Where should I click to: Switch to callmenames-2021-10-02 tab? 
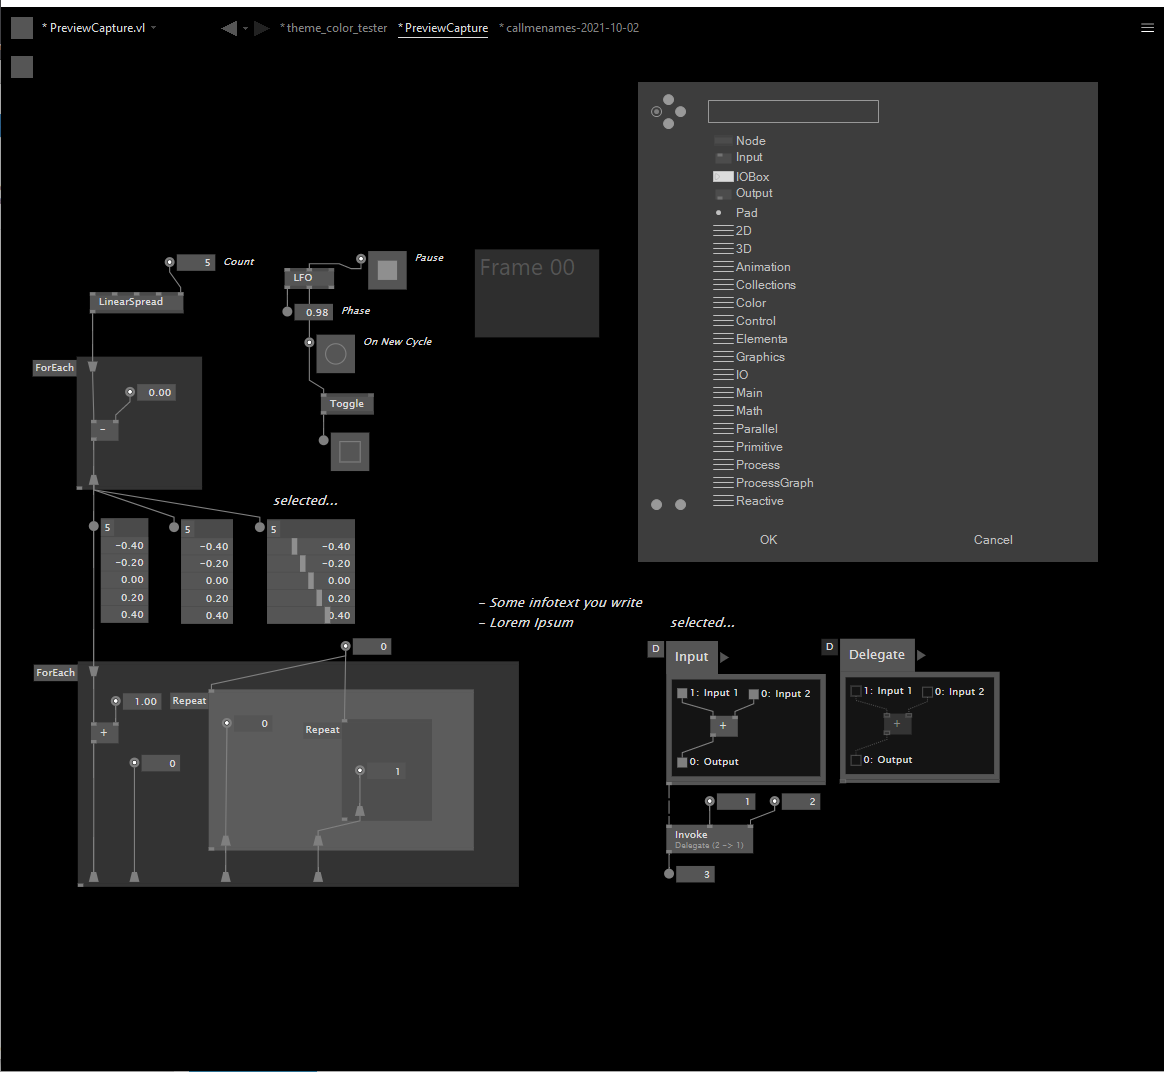click(x=569, y=28)
